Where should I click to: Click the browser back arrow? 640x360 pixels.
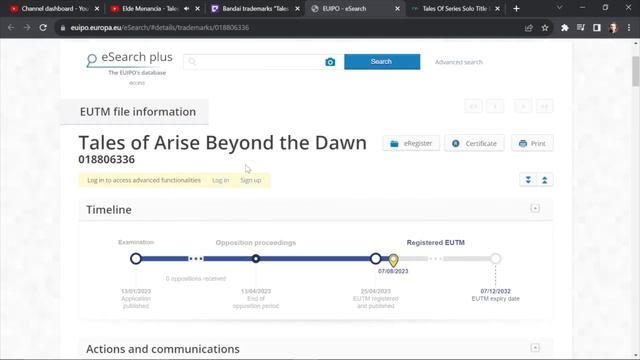pyautogui.click(x=11, y=27)
